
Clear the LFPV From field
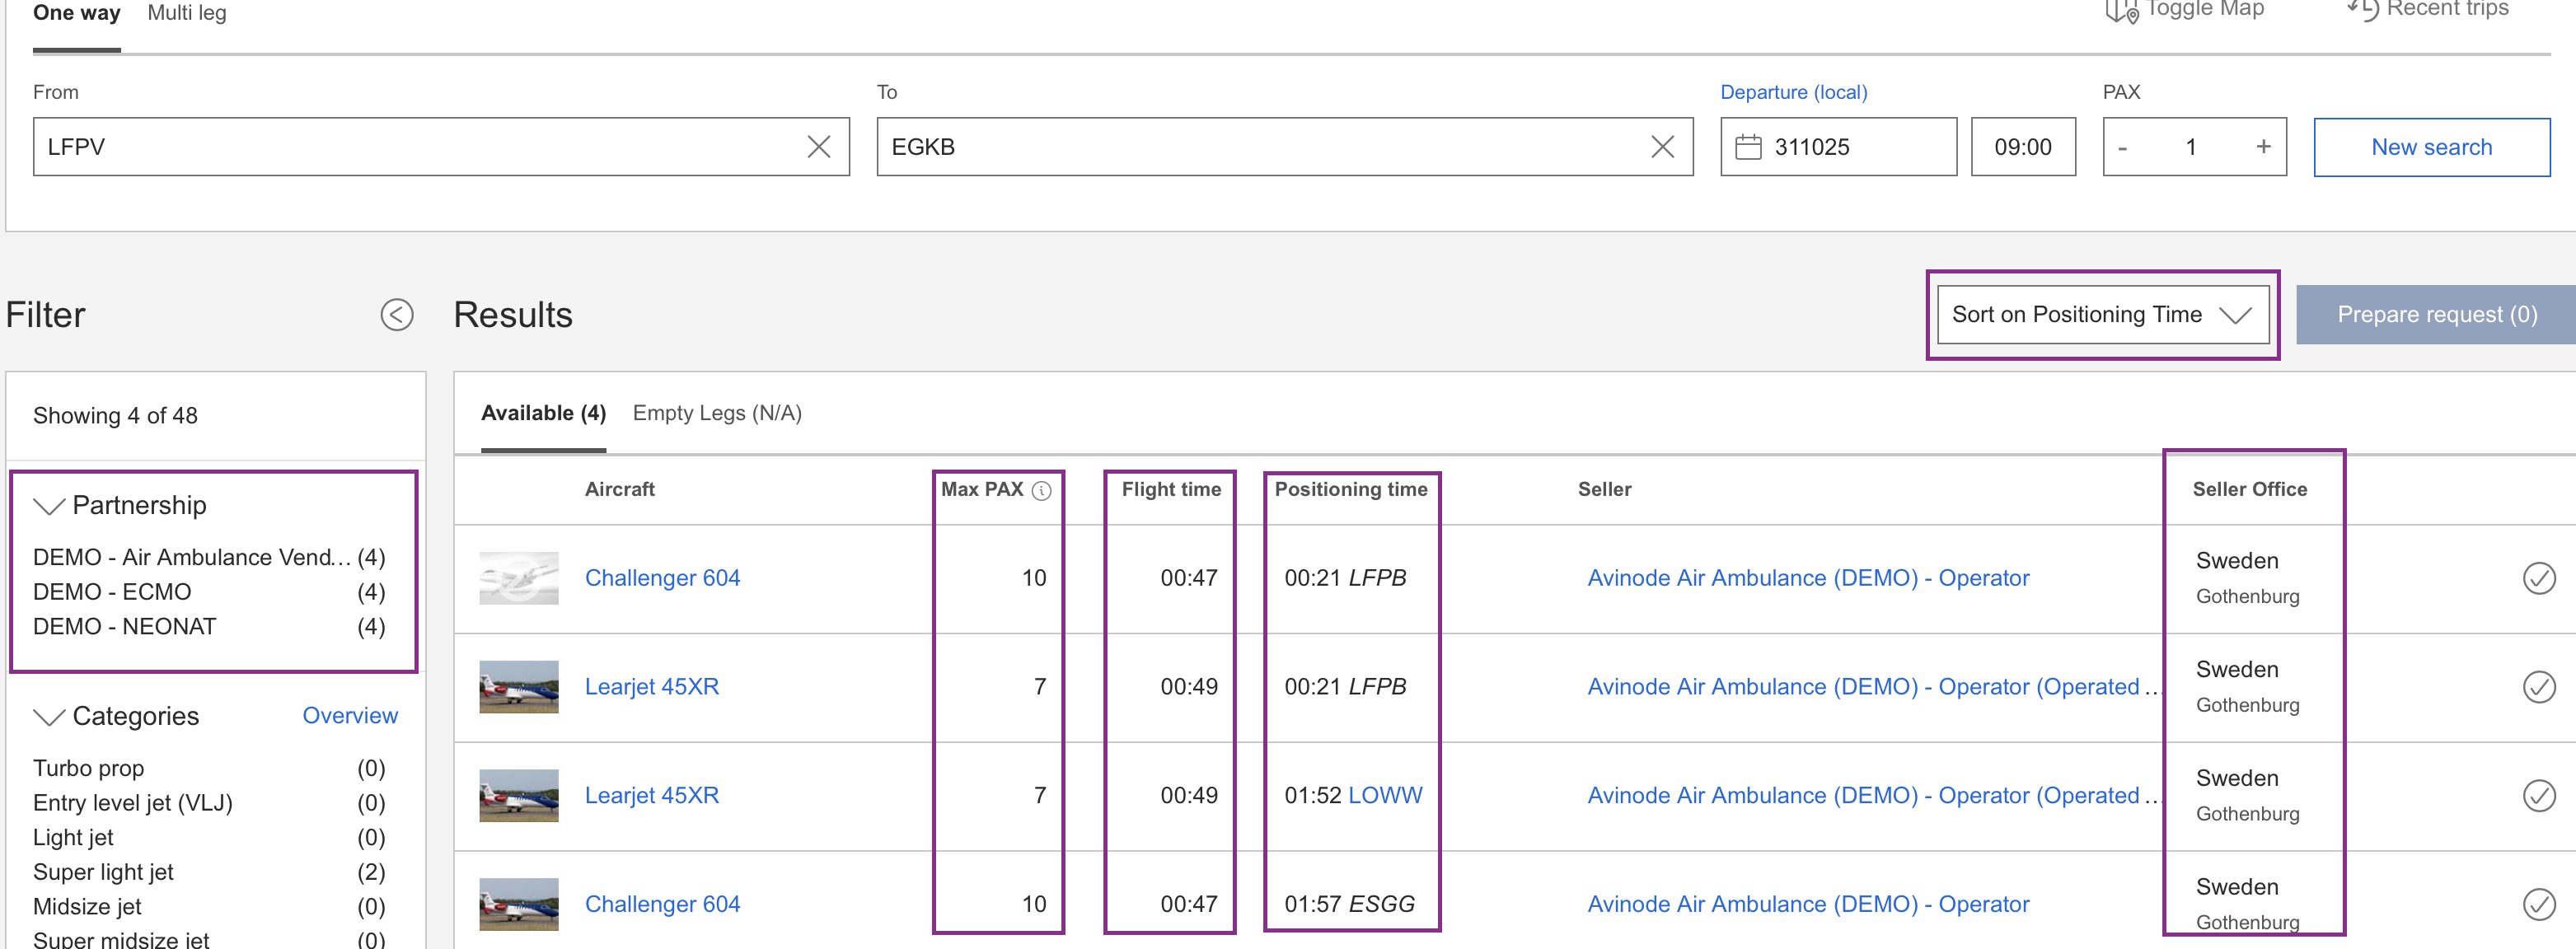click(818, 147)
